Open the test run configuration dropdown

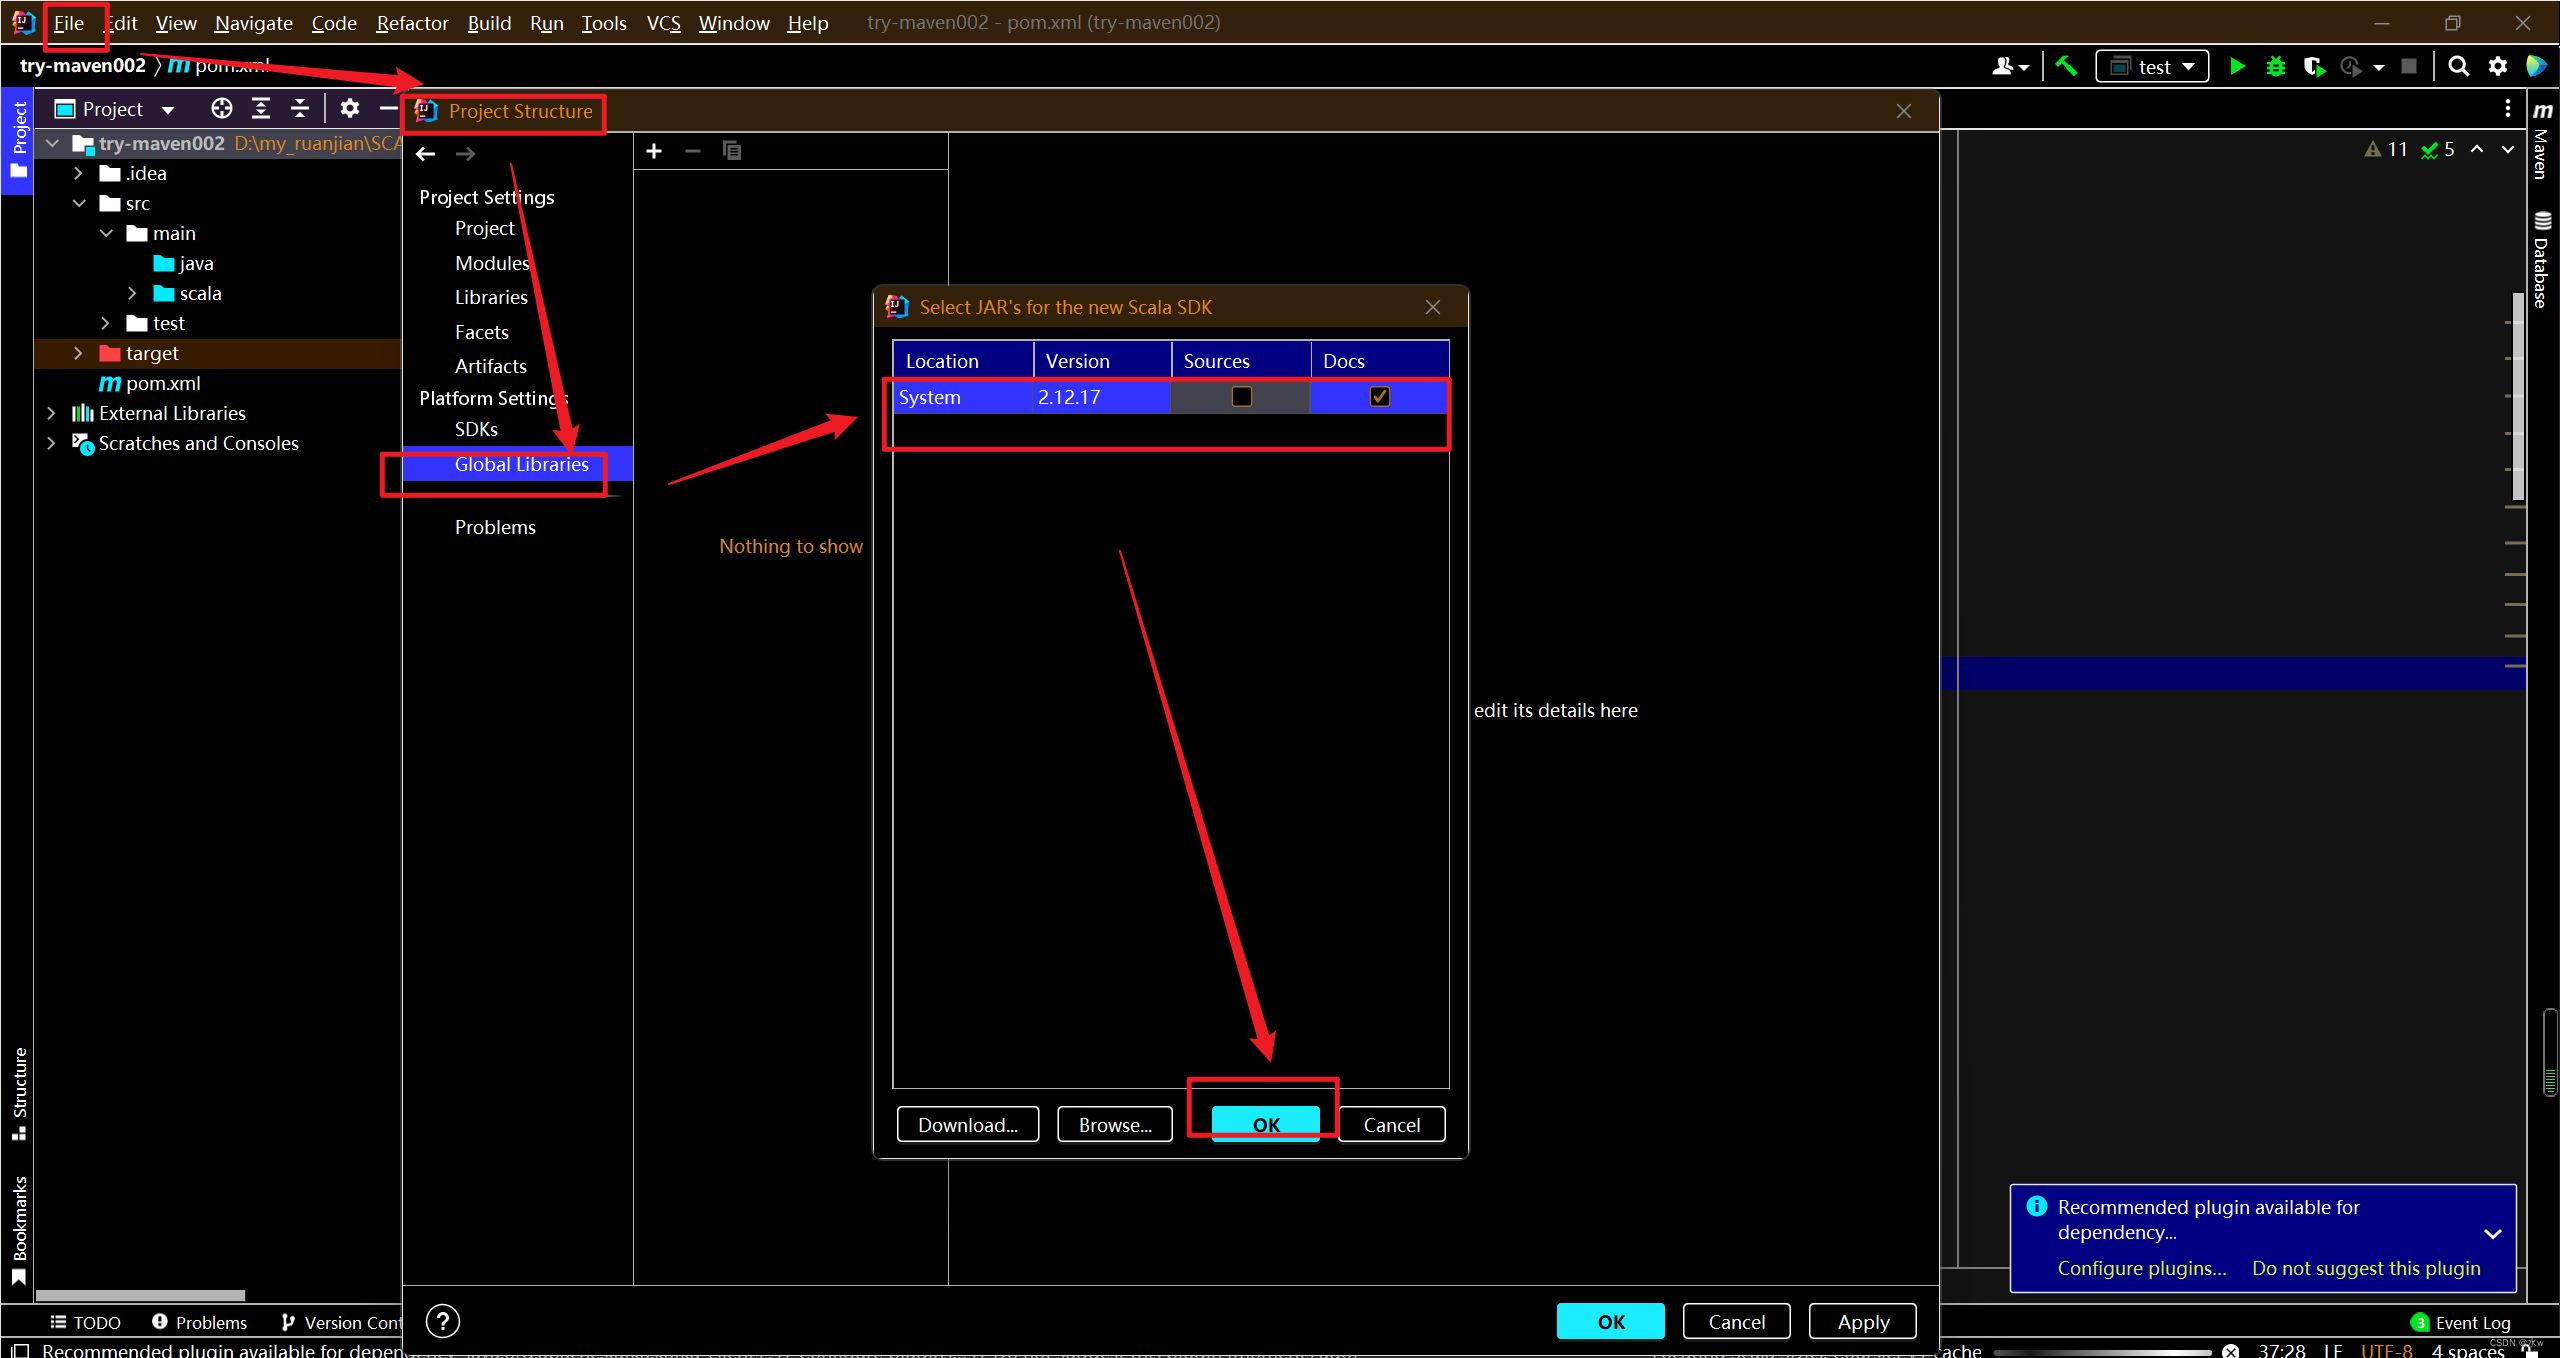2152,67
